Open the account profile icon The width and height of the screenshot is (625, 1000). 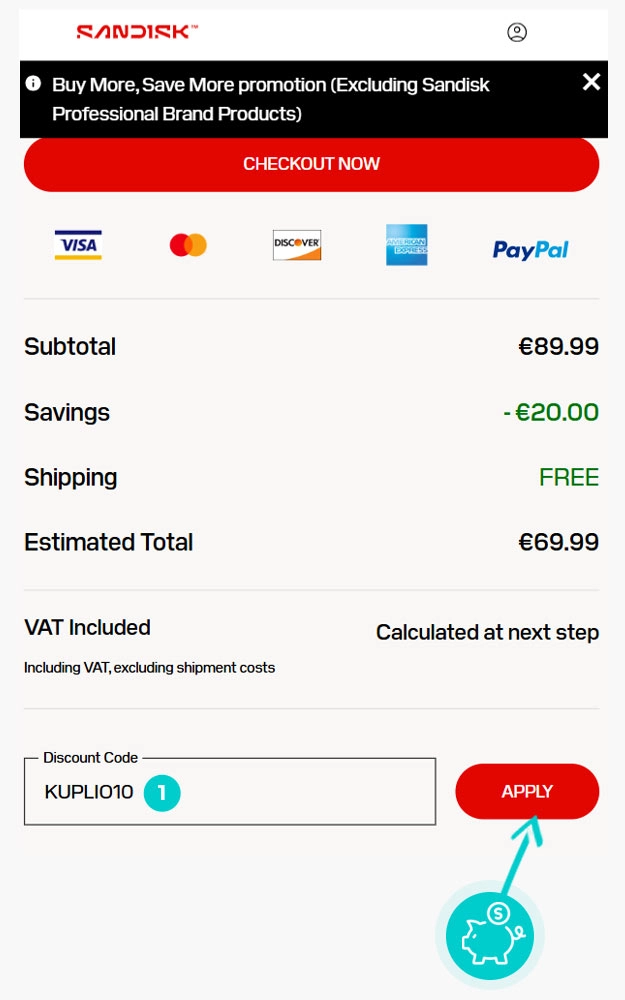517,32
